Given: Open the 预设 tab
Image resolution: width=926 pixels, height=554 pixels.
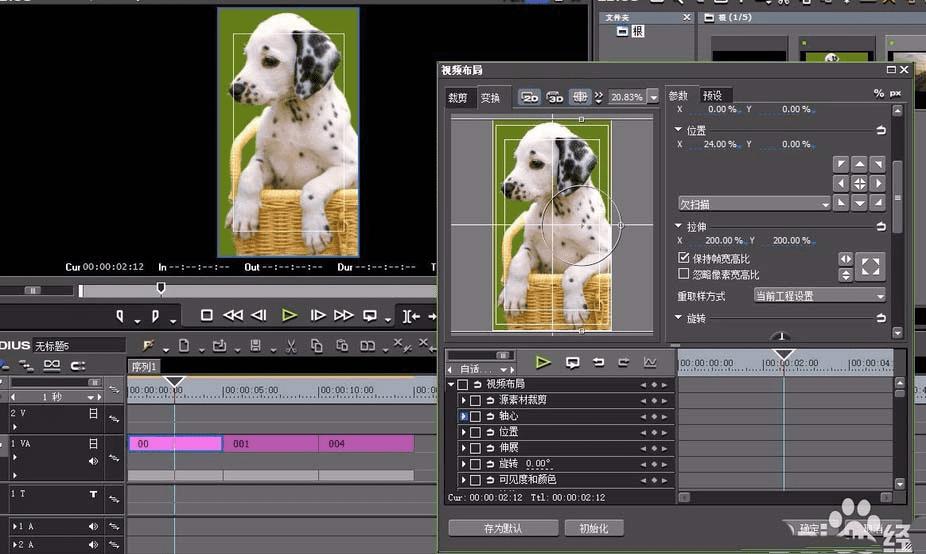Looking at the screenshot, I should tap(712, 95).
